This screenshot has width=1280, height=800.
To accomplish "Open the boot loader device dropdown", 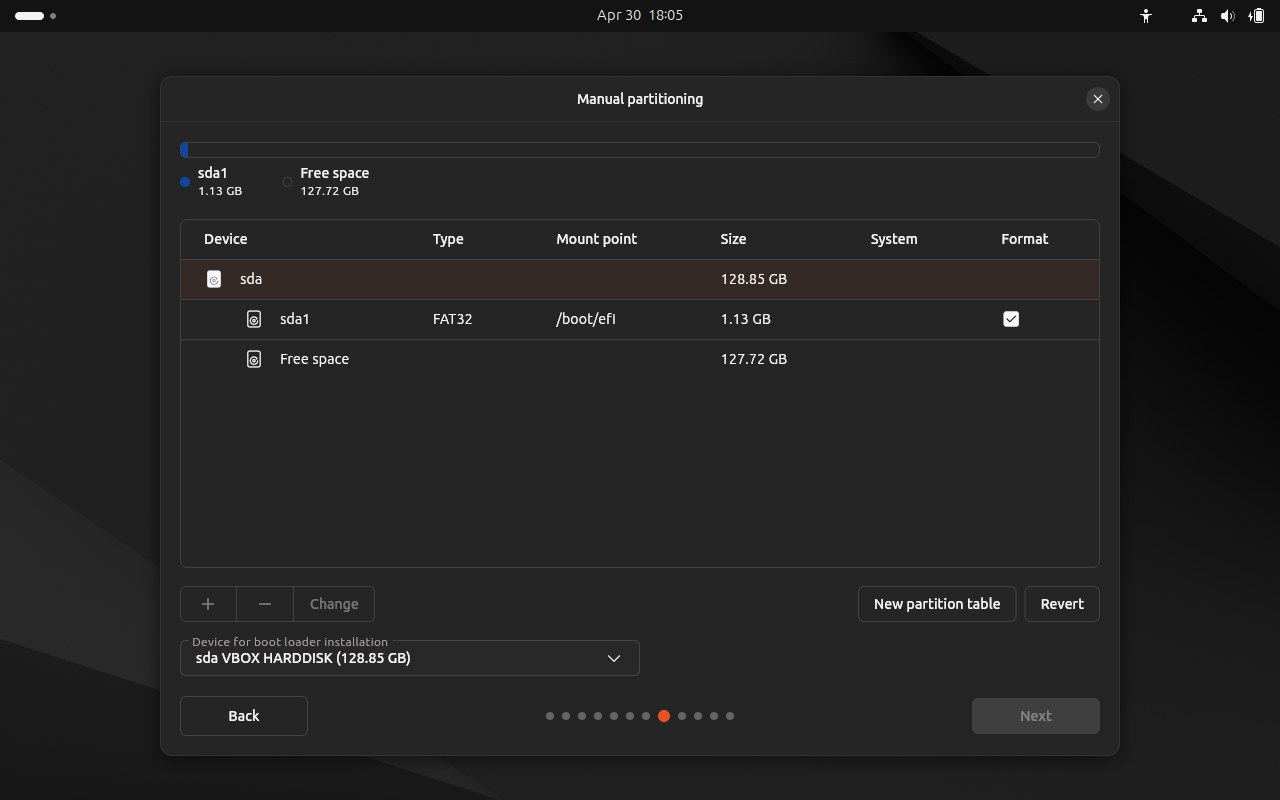I will tap(409, 658).
